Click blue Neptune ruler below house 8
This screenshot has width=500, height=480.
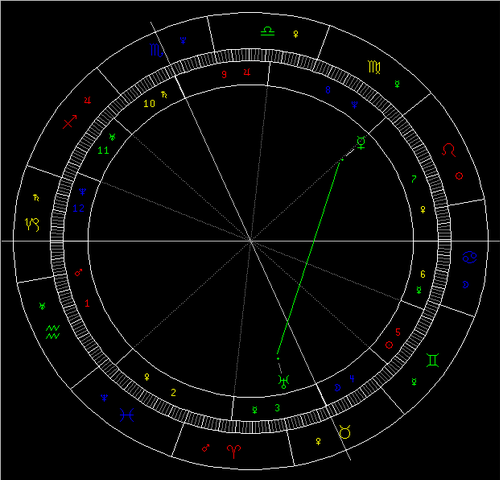point(355,105)
